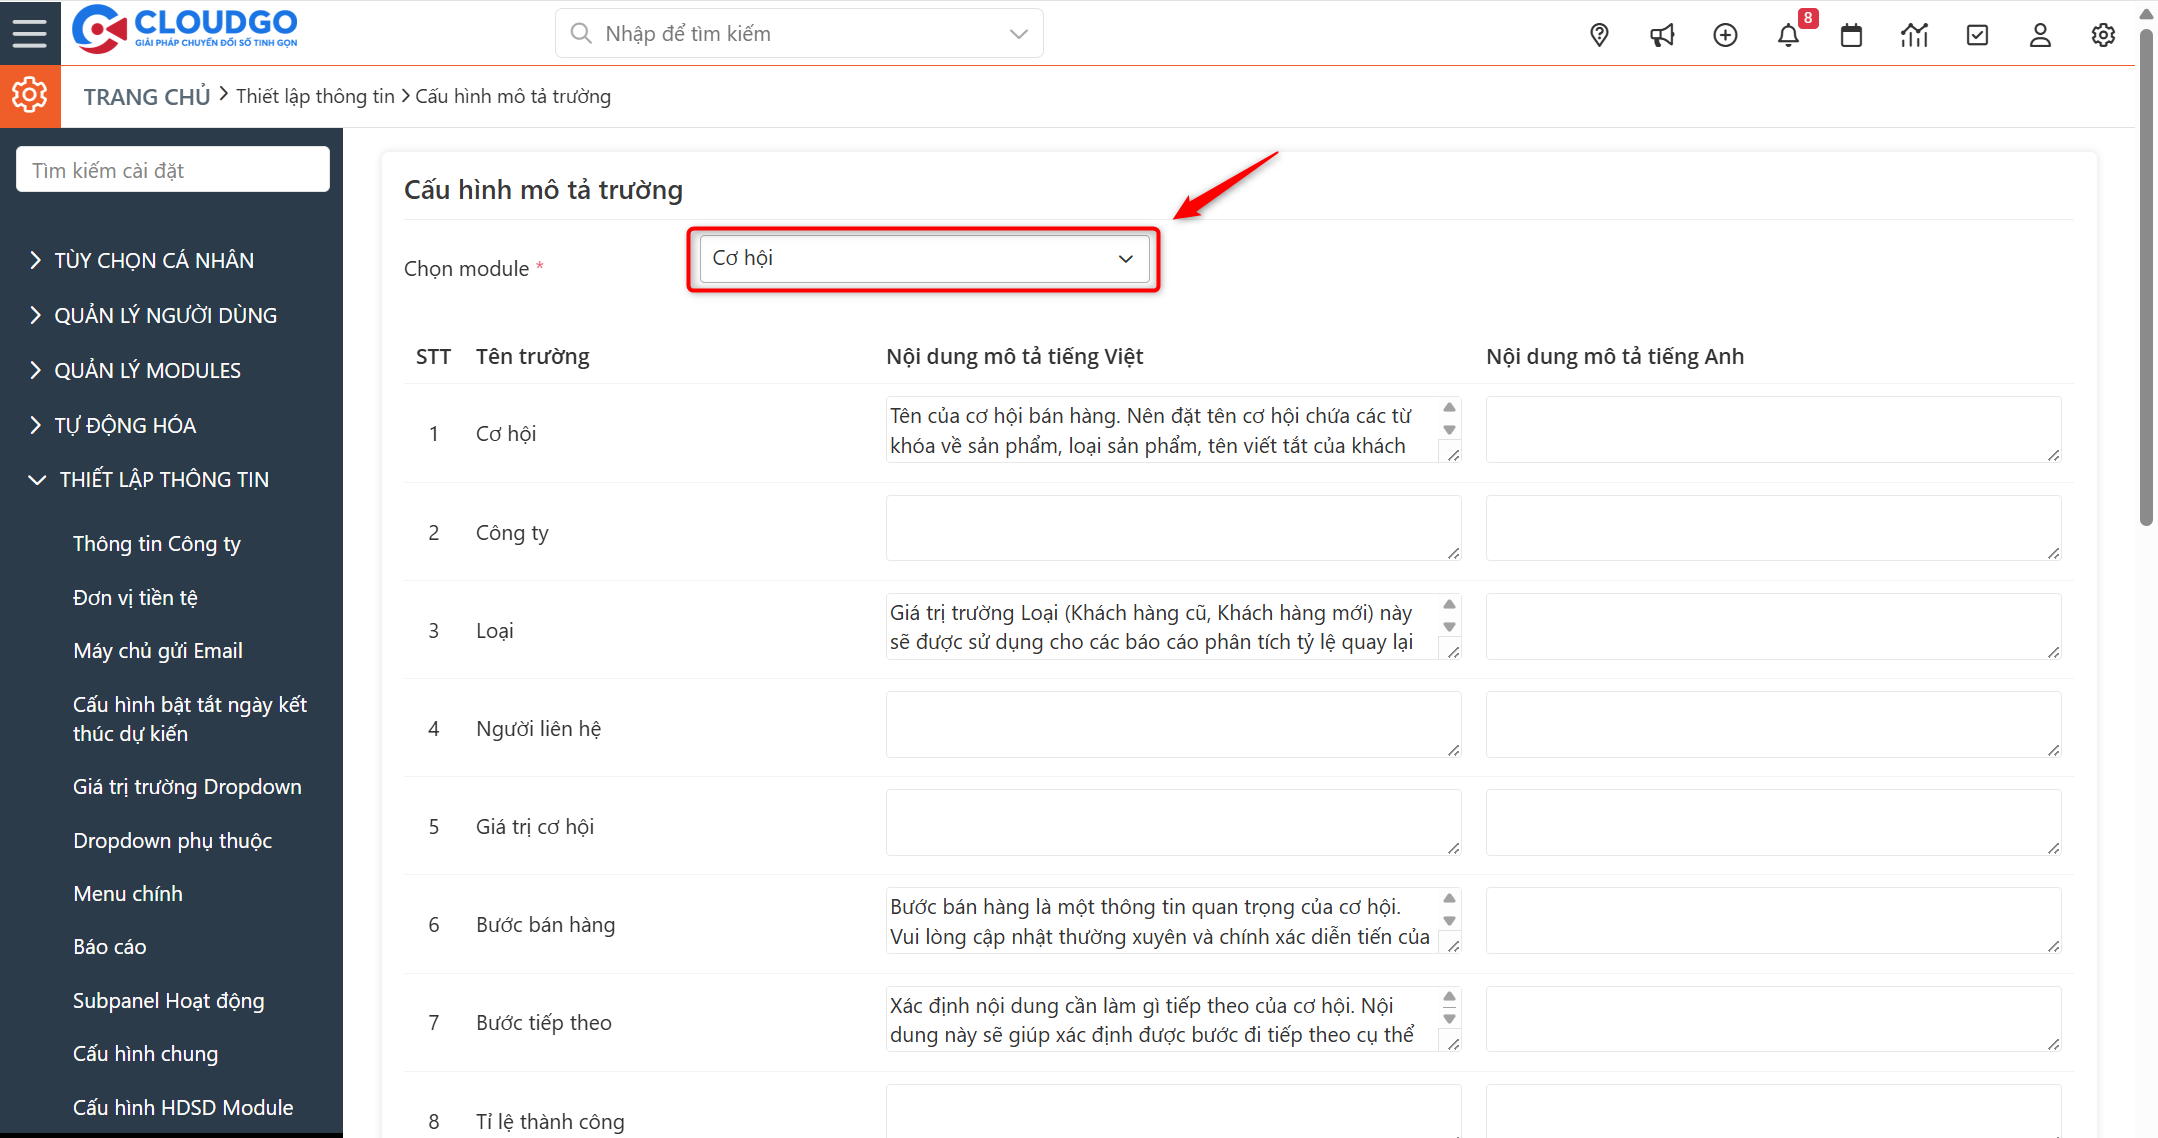
Task: Click the check-in location pin icon
Action: pos(1598,33)
